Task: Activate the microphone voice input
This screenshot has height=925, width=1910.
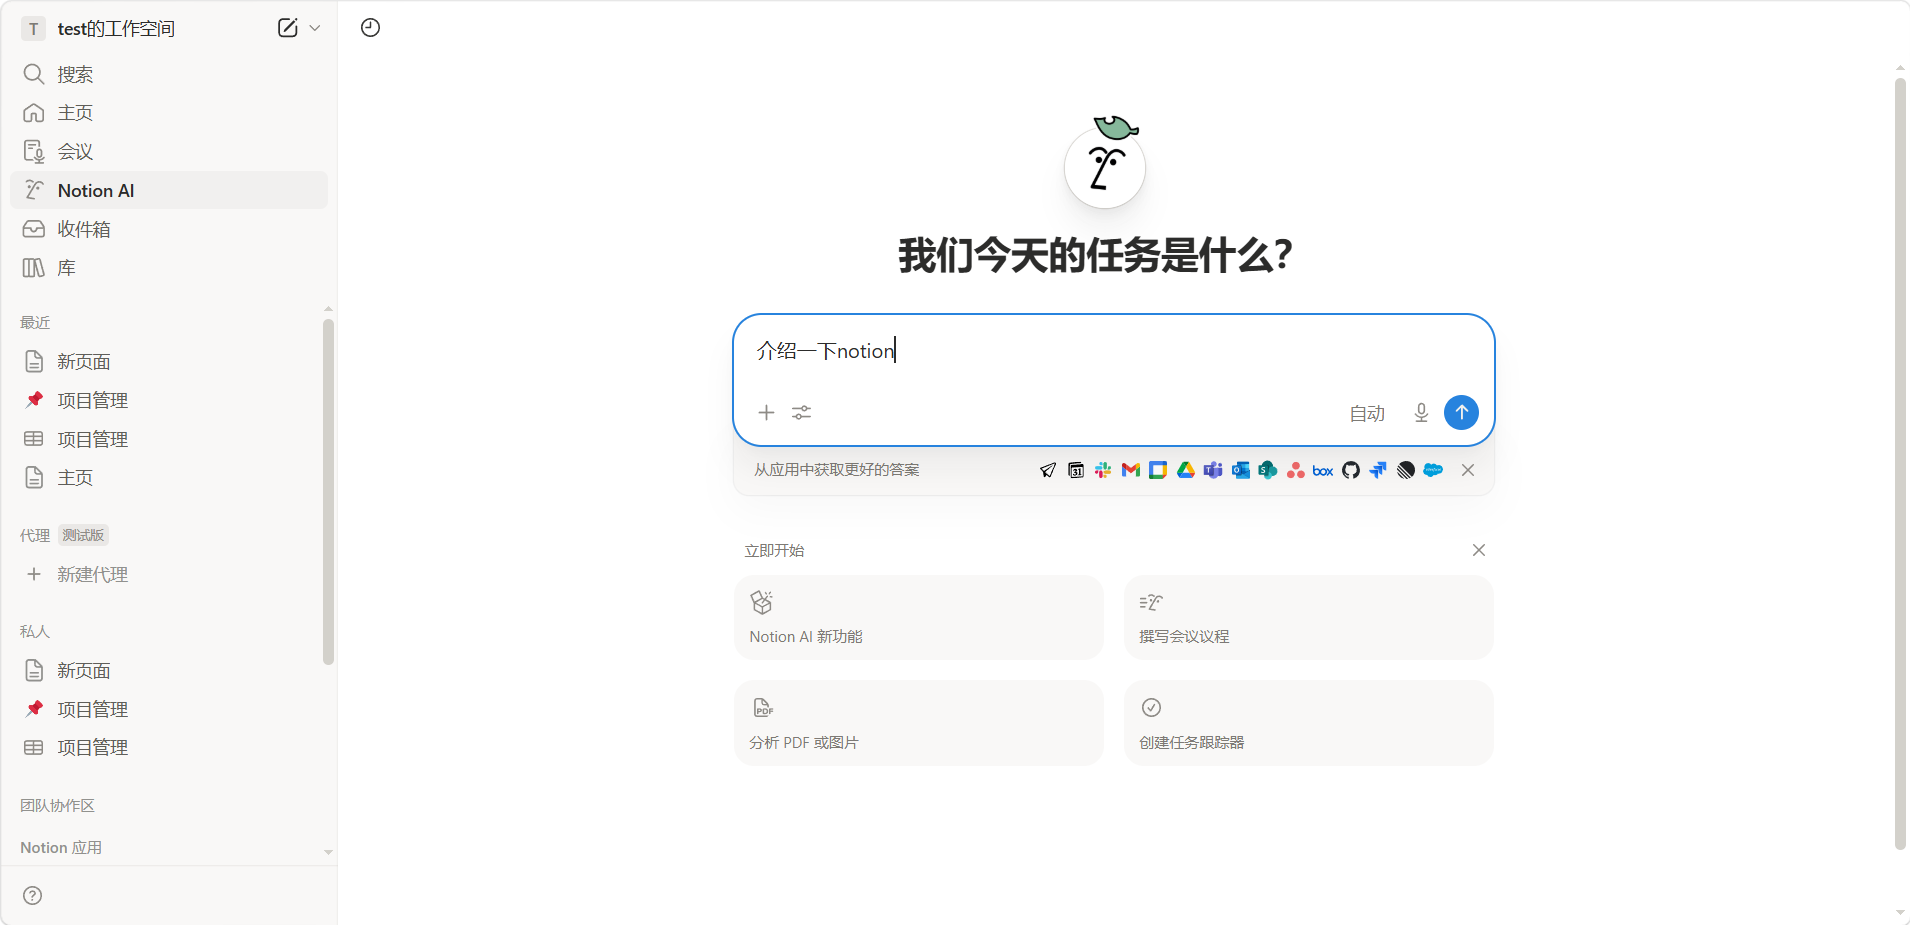Action: click(x=1420, y=413)
